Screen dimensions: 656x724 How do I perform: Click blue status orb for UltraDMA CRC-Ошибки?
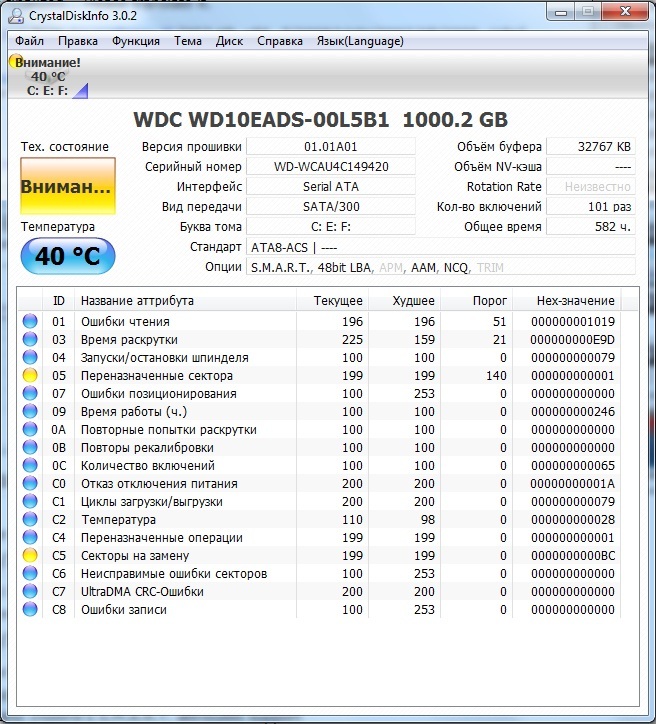[30, 592]
